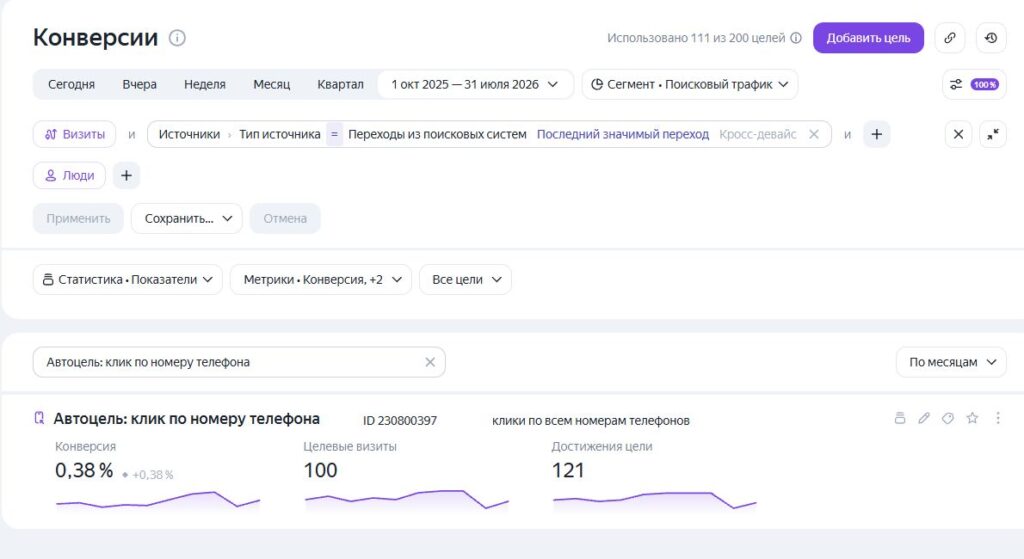This screenshot has height=559, width=1024.
Task: Add a visit condition with plus after и
Action: coord(876,134)
